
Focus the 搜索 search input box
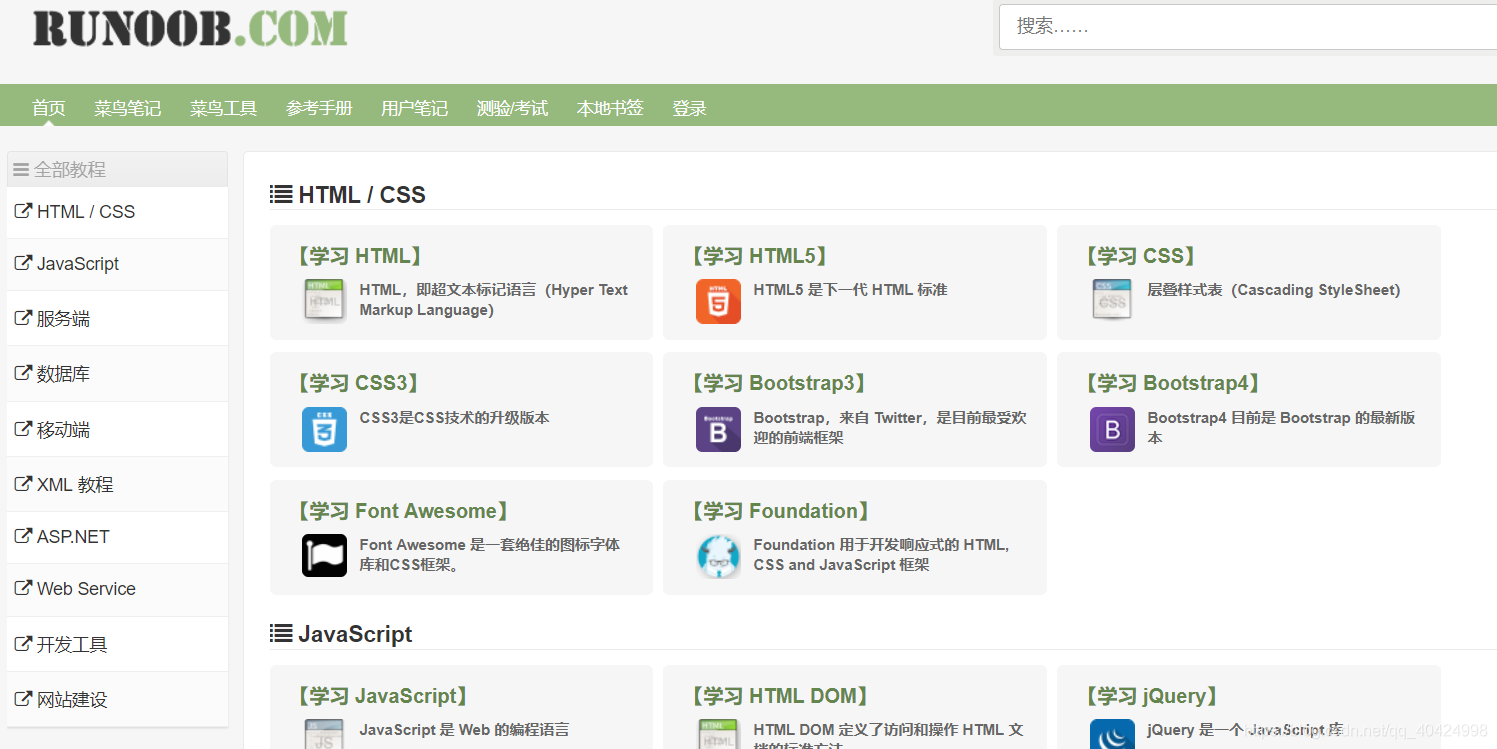pyautogui.click(x=1248, y=27)
